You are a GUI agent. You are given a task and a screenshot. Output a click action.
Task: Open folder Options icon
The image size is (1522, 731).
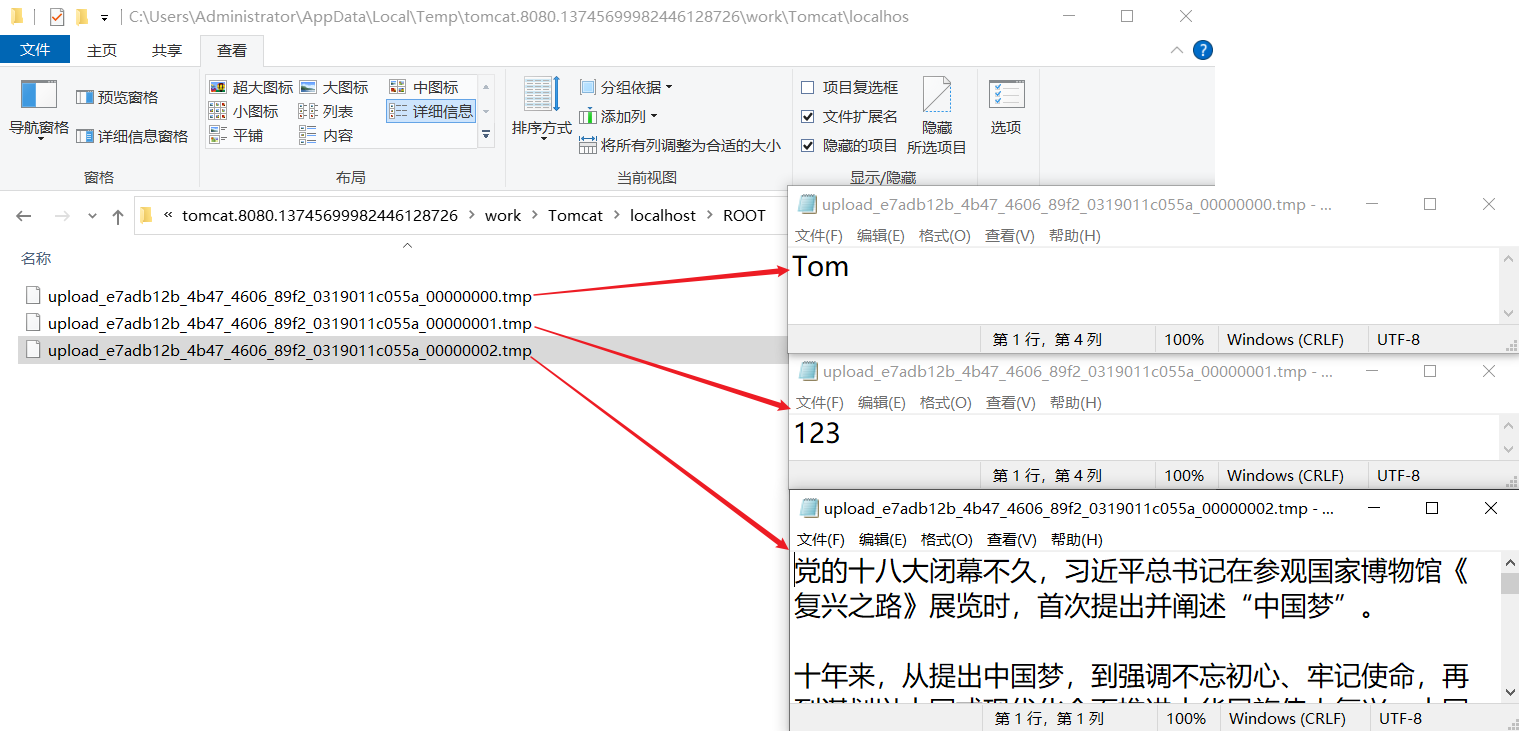[x=1006, y=96]
